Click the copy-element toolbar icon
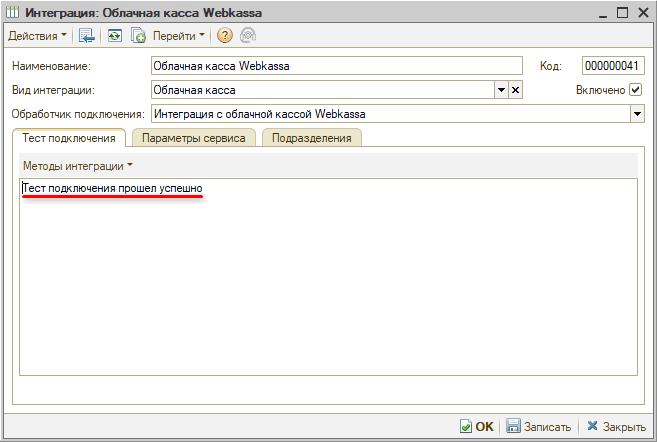 click(138, 36)
